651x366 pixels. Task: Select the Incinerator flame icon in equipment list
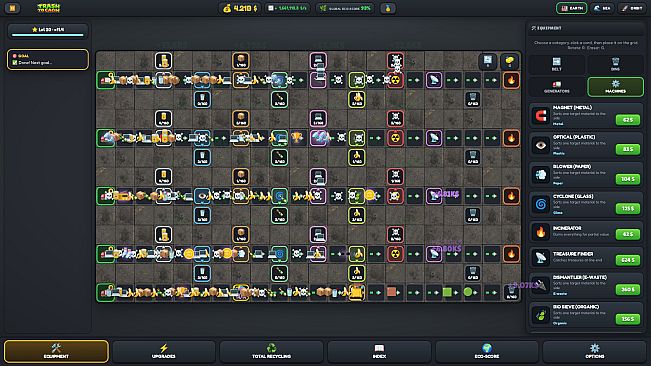(x=541, y=232)
